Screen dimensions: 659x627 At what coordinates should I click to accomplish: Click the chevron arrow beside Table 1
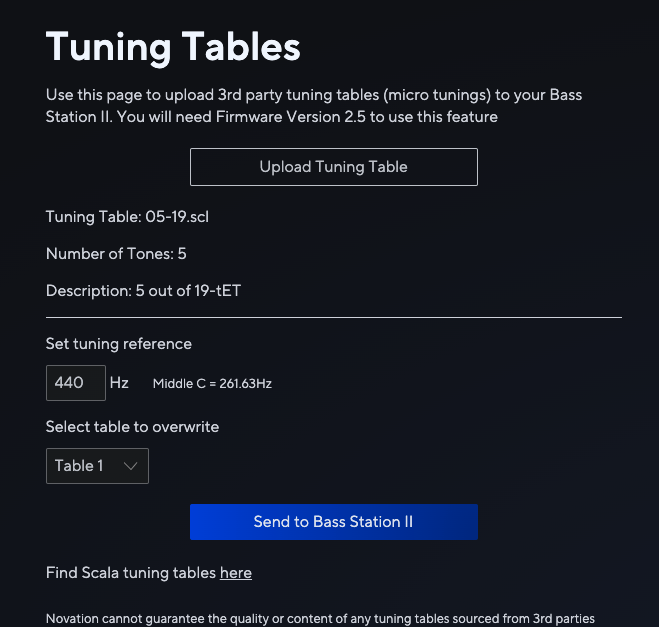pyautogui.click(x=131, y=466)
